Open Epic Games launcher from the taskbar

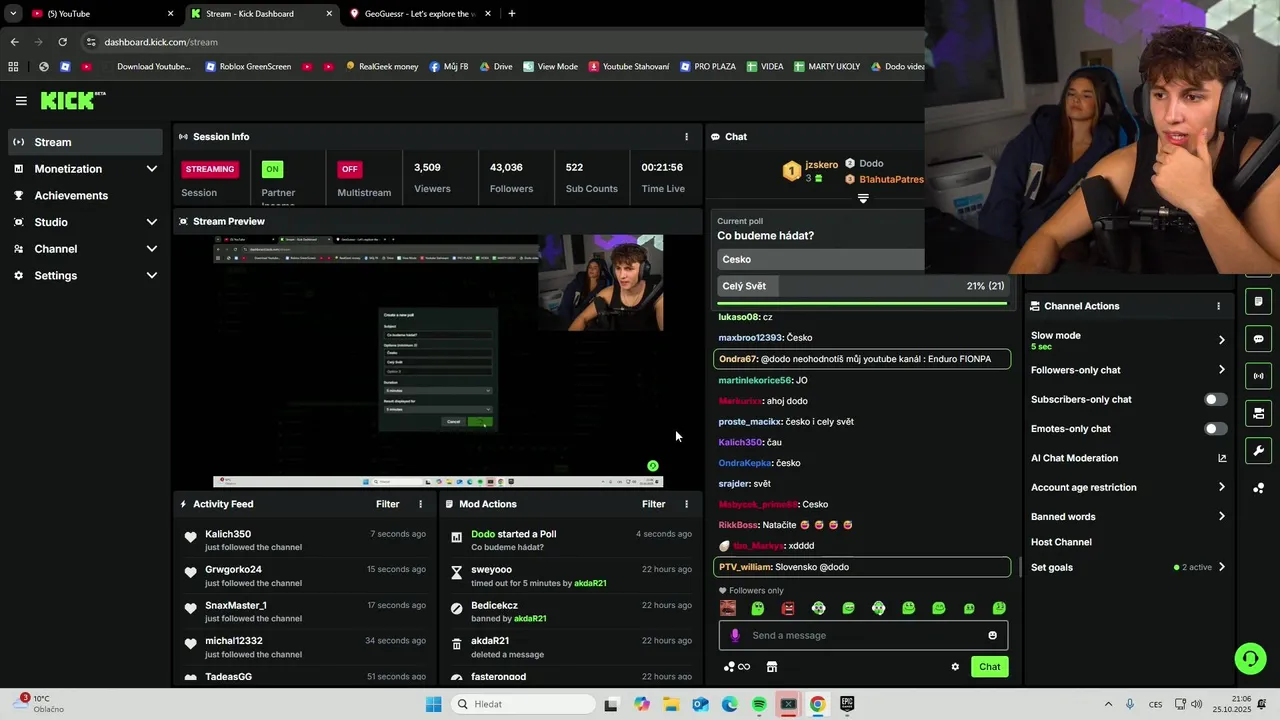(x=847, y=704)
